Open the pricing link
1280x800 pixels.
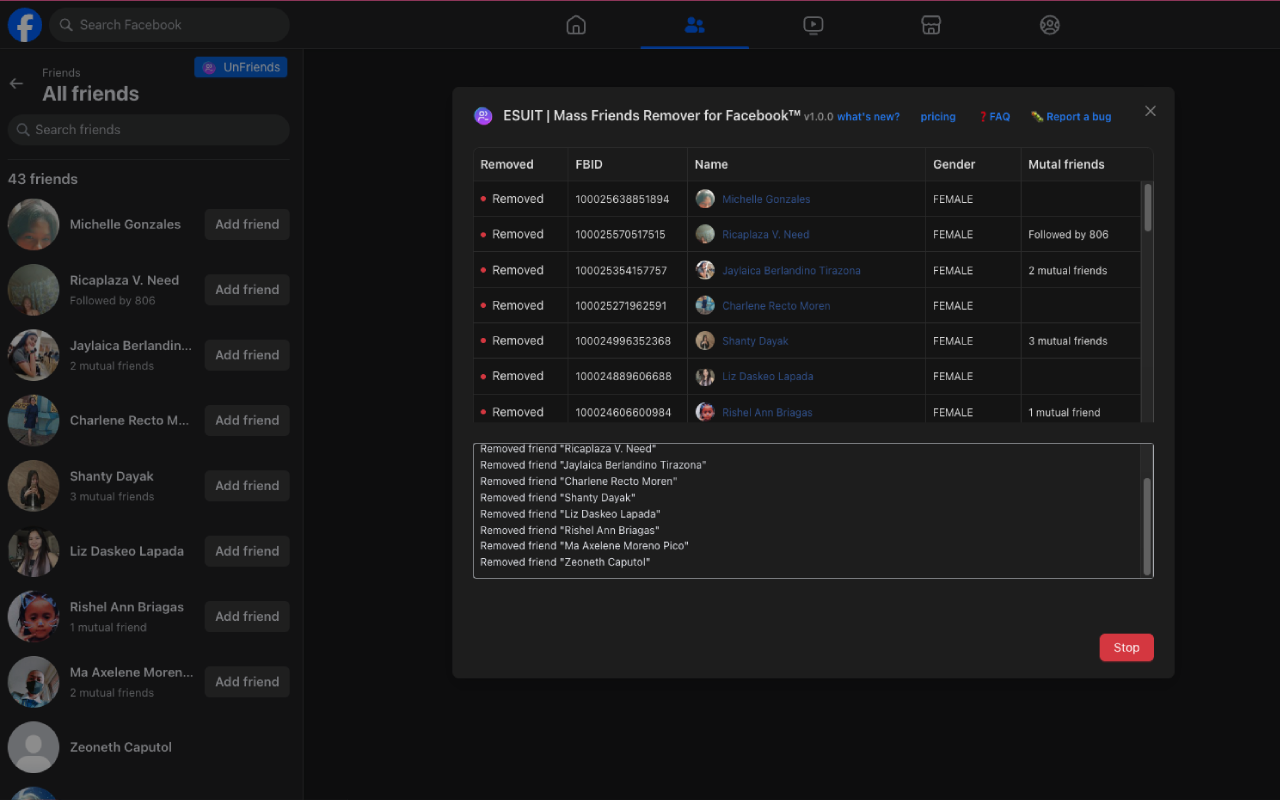point(938,117)
